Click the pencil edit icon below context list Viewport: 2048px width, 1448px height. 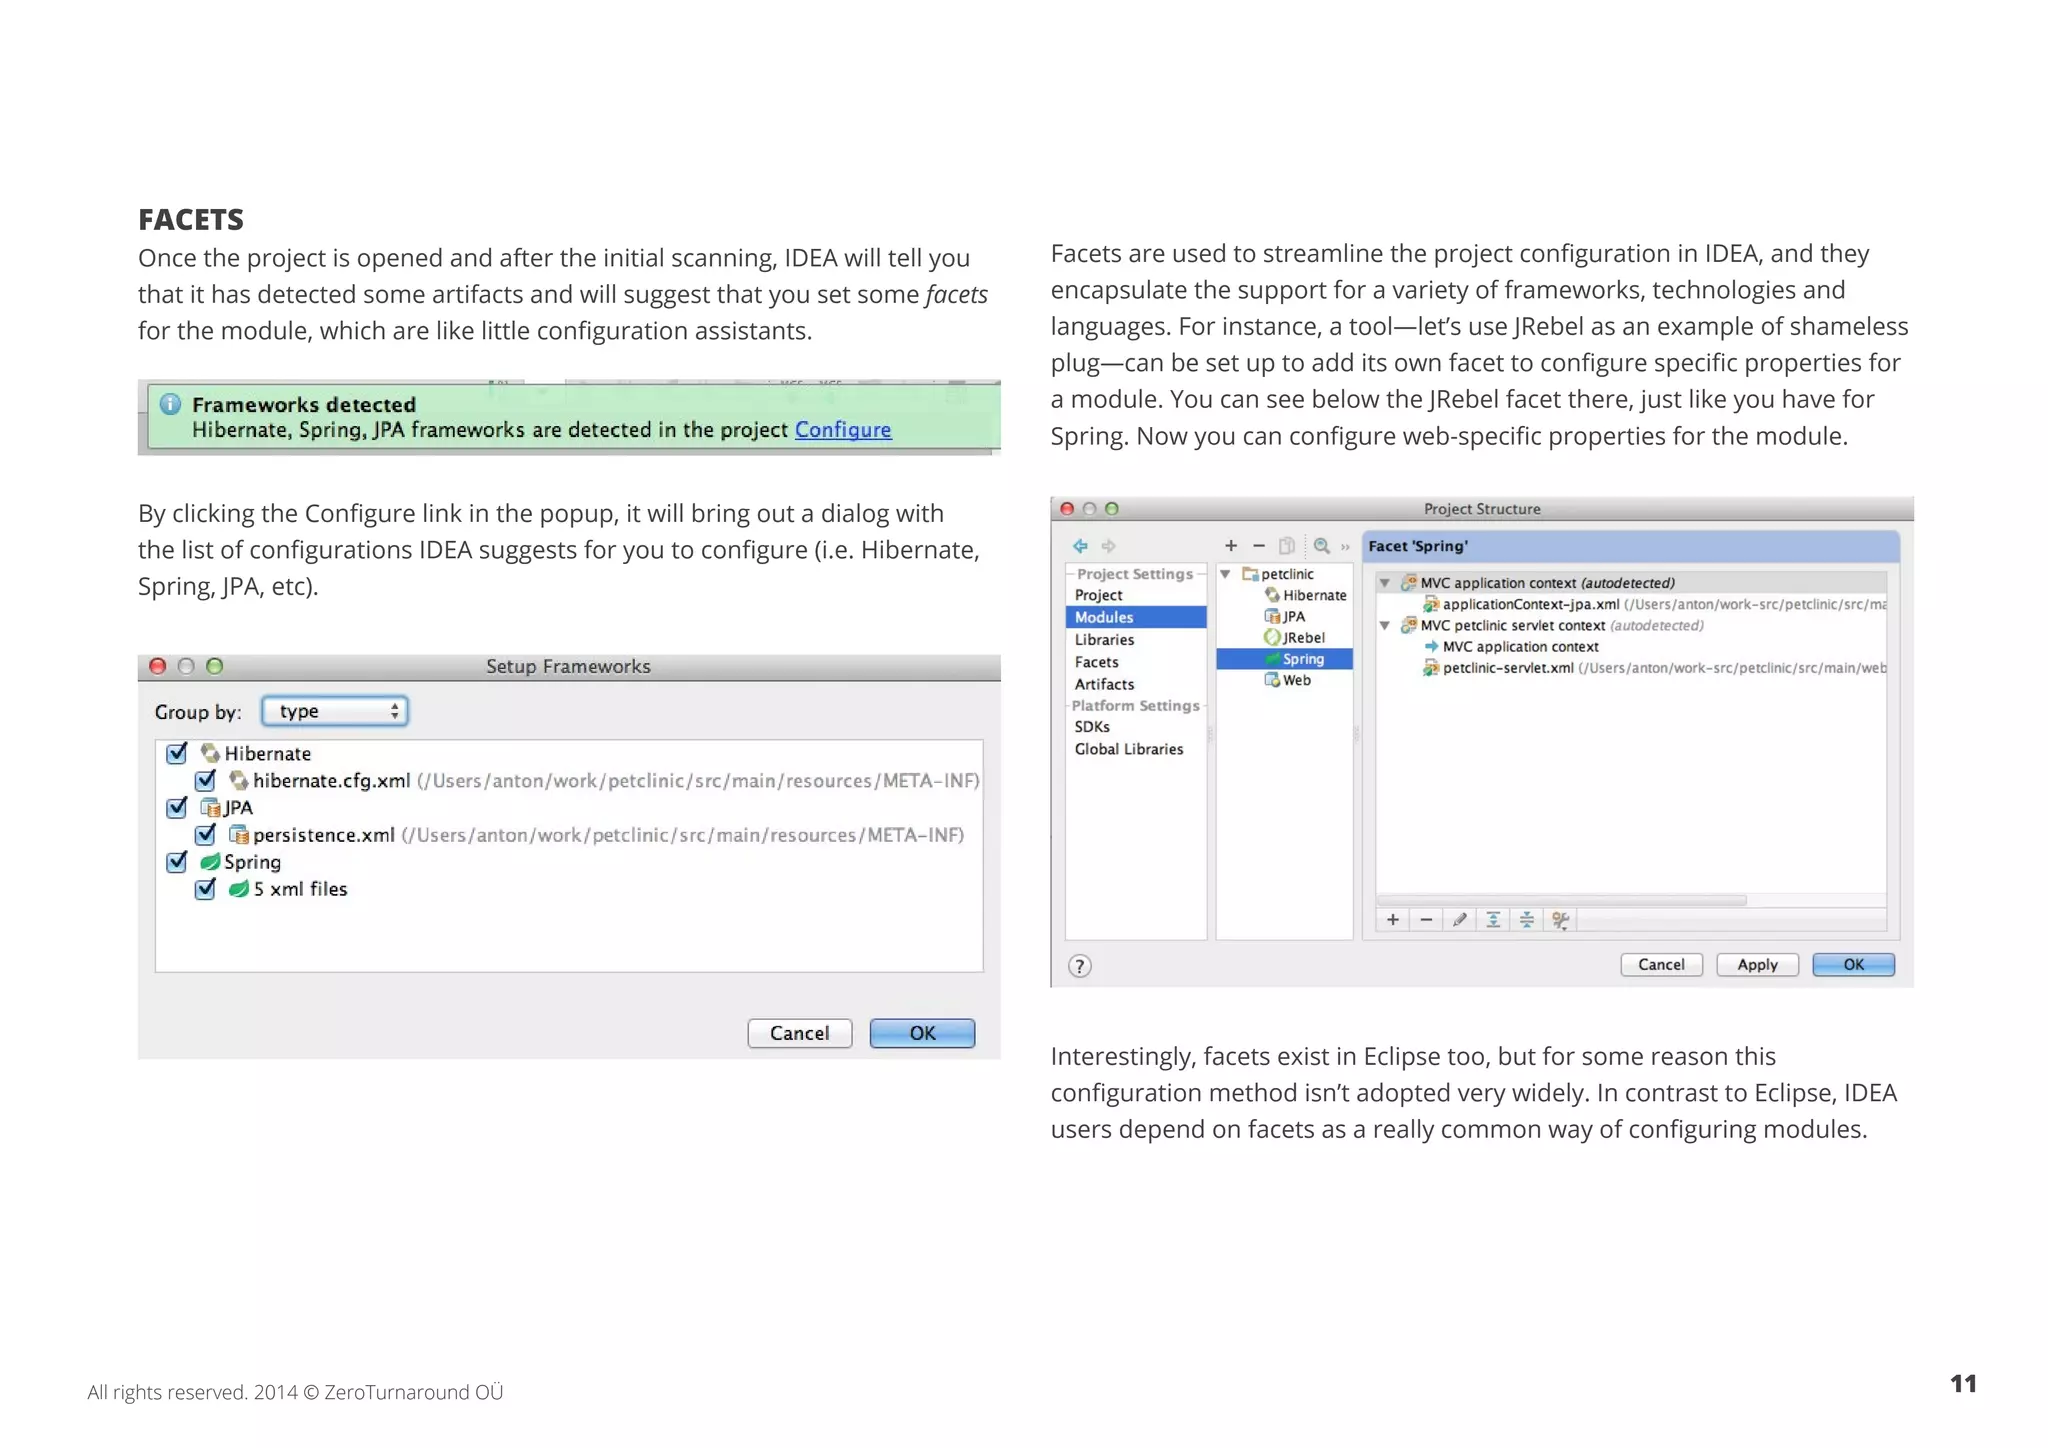pyautogui.click(x=1460, y=920)
